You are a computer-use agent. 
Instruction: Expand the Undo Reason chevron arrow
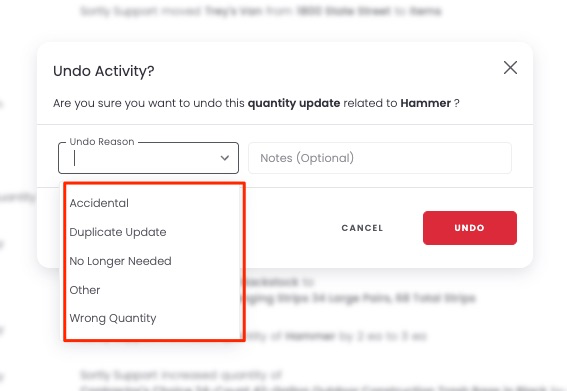coord(225,158)
